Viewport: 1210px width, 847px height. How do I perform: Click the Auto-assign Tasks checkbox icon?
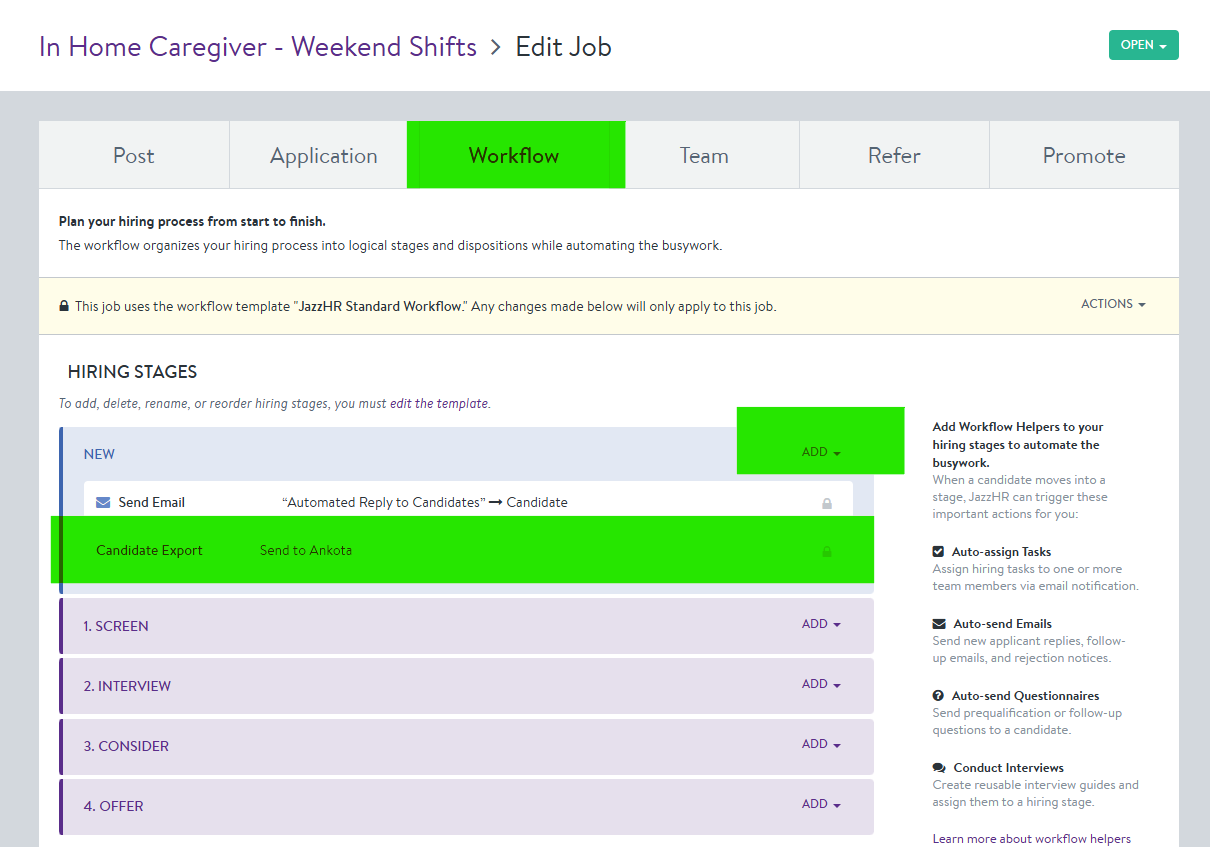(938, 552)
